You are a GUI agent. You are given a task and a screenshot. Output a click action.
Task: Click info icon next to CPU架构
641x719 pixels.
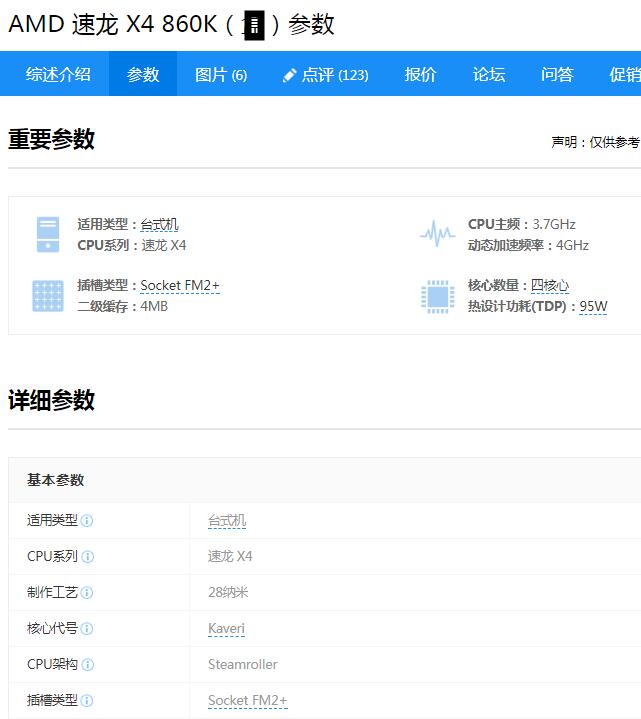pyautogui.click(x=88, y=664)
